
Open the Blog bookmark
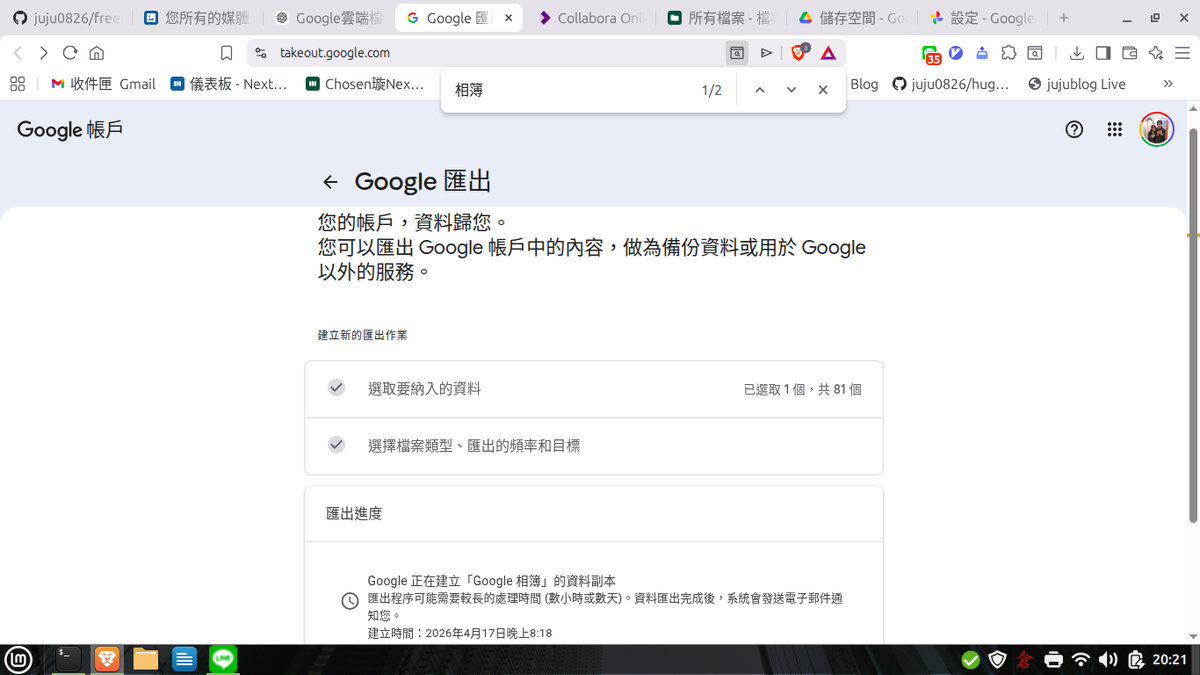pos(864,84)
